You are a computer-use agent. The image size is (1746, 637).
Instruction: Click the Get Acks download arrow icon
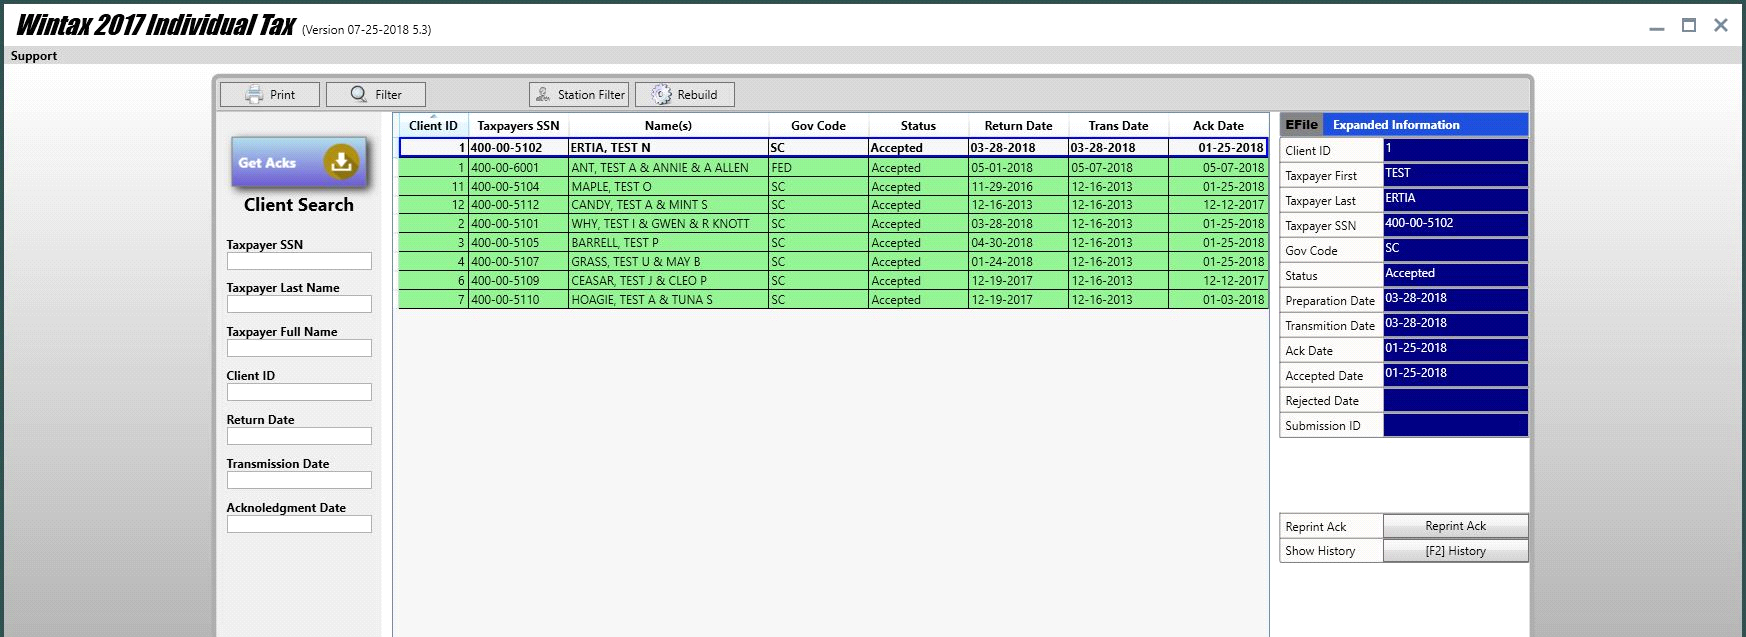click(341, 162)
